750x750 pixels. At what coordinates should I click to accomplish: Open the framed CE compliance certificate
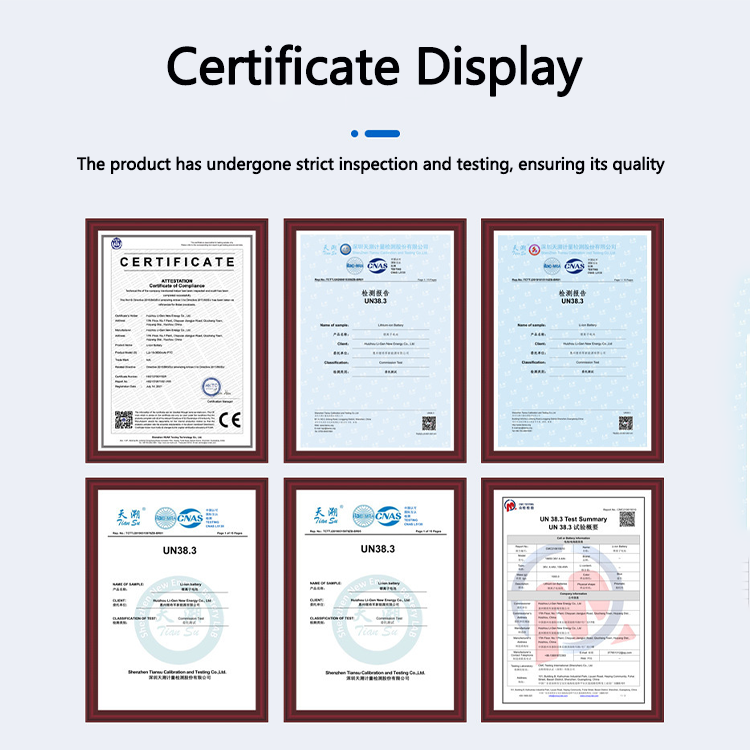(176, 341)
